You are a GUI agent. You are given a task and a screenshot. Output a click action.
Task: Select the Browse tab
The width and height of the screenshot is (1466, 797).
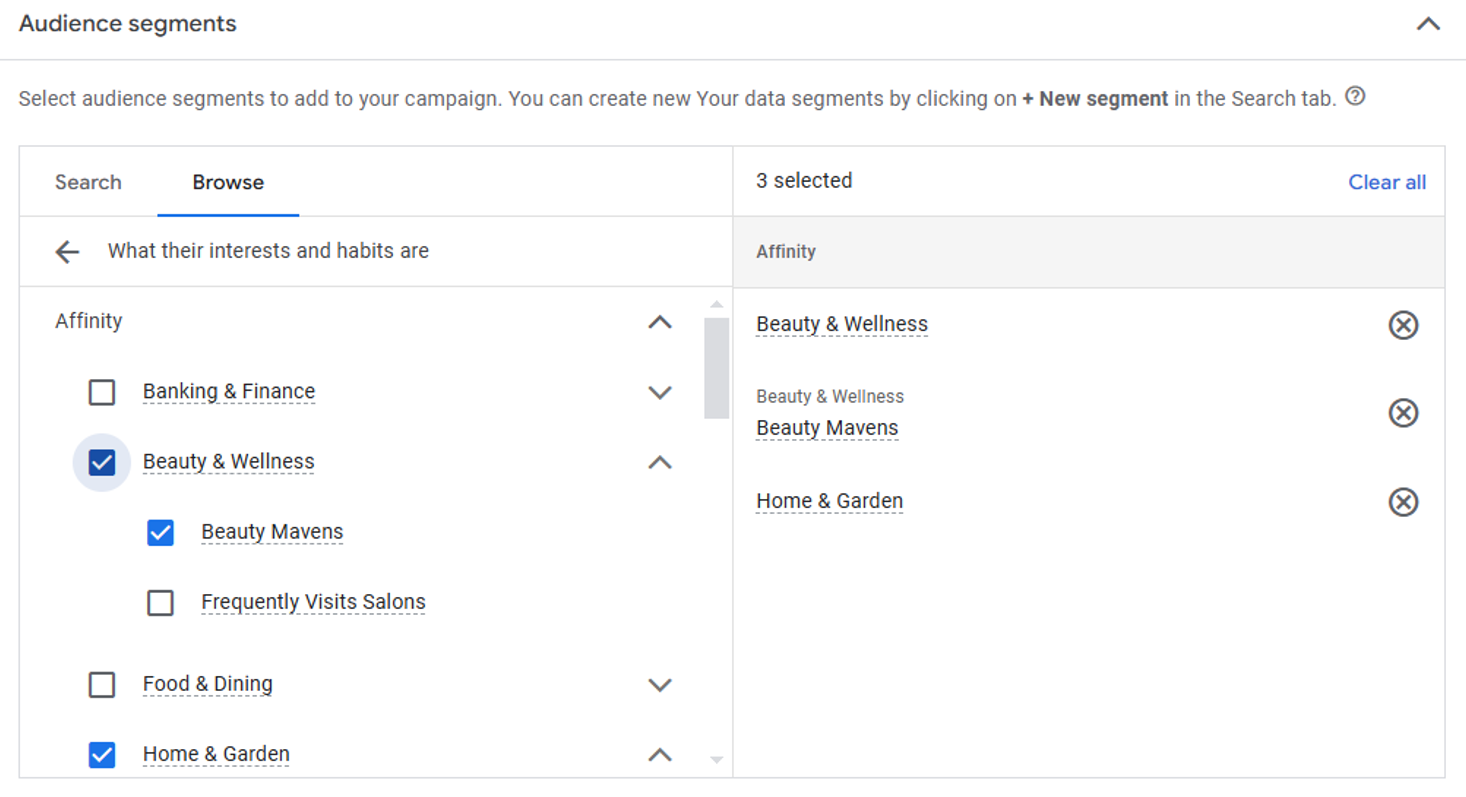point(228,182)
